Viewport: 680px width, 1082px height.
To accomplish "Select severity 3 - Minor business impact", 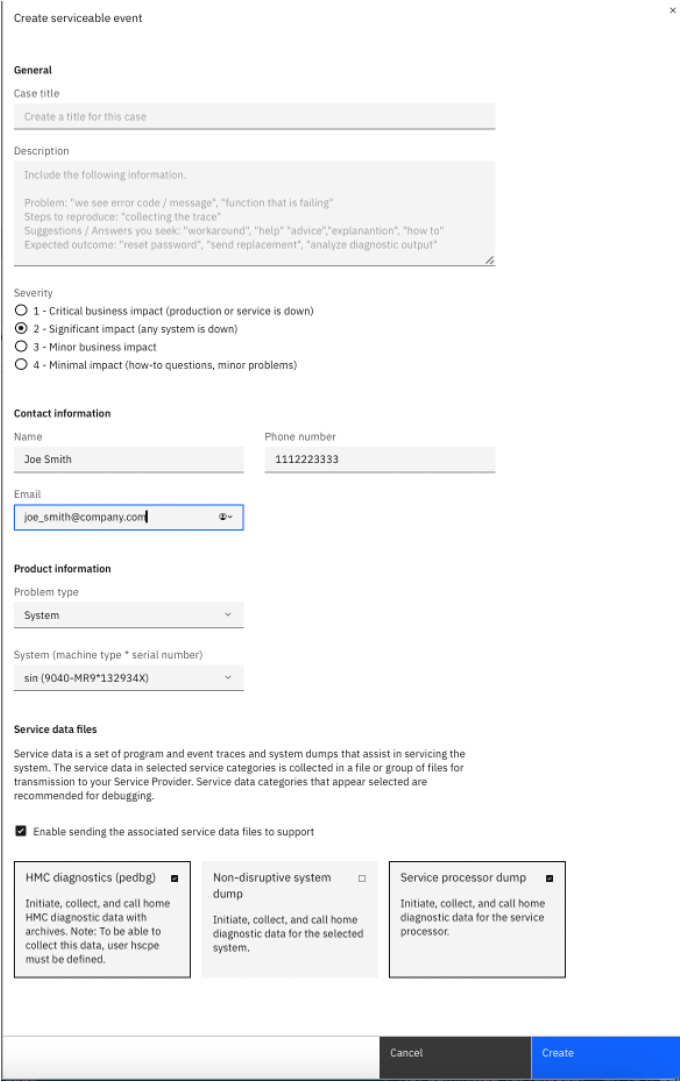I will (20, 347).
